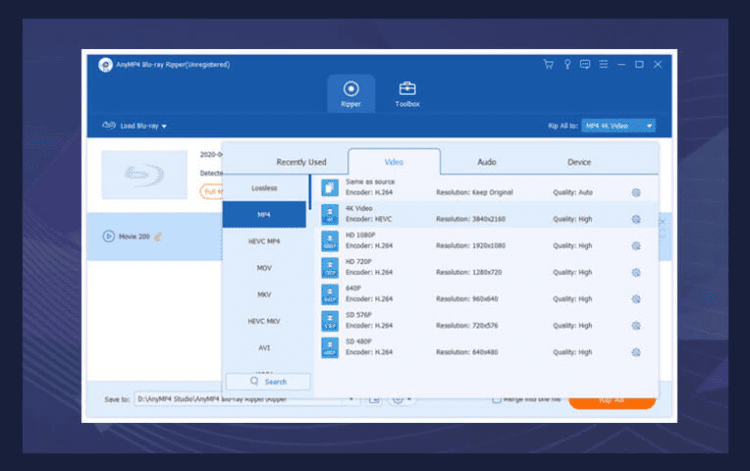750x471 pixels.
Task: Choose HEVC MP4 format category
Action: pyautogui.click(x=264, y=241)
